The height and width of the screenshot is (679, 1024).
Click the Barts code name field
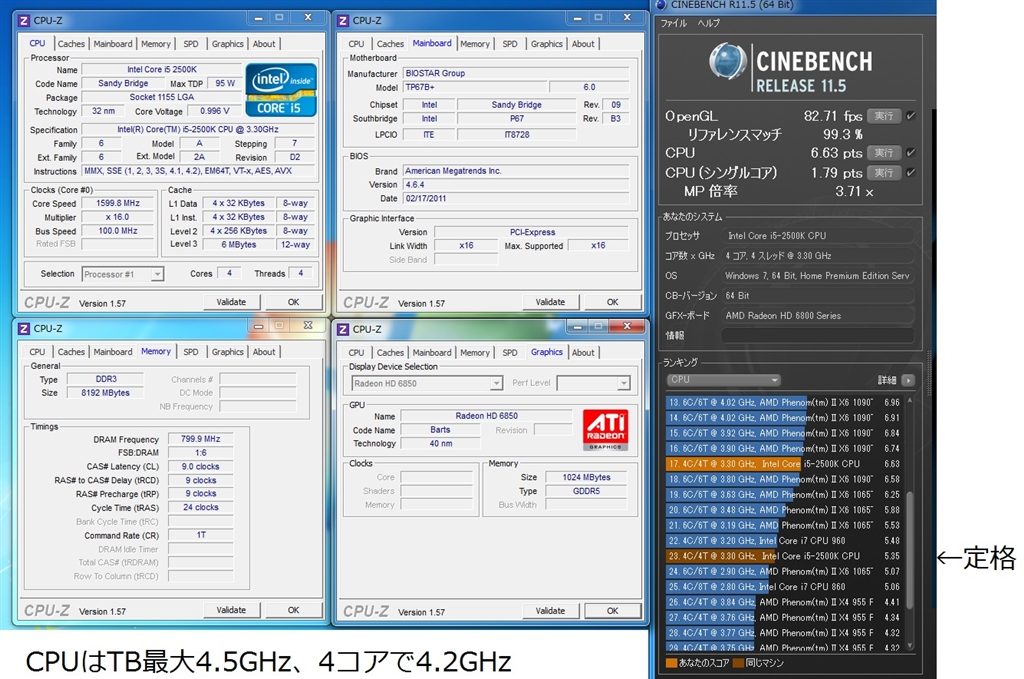(440, 430)
